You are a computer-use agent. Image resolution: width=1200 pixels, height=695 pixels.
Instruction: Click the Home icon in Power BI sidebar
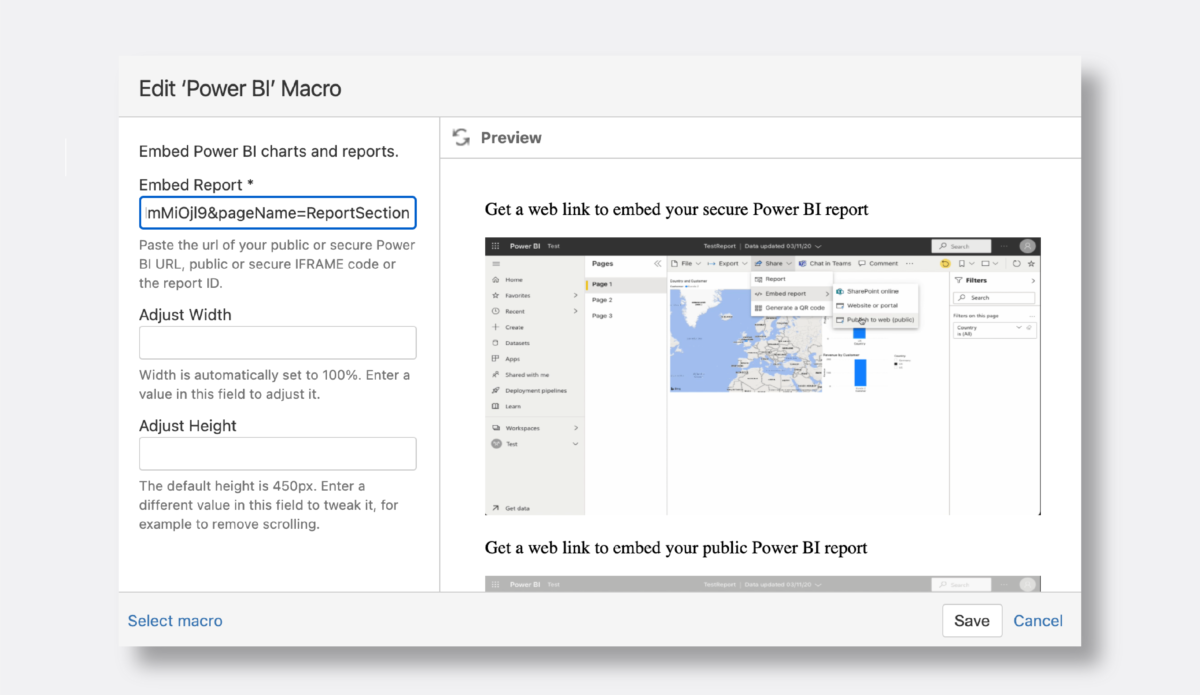click(x=496, y=280)
